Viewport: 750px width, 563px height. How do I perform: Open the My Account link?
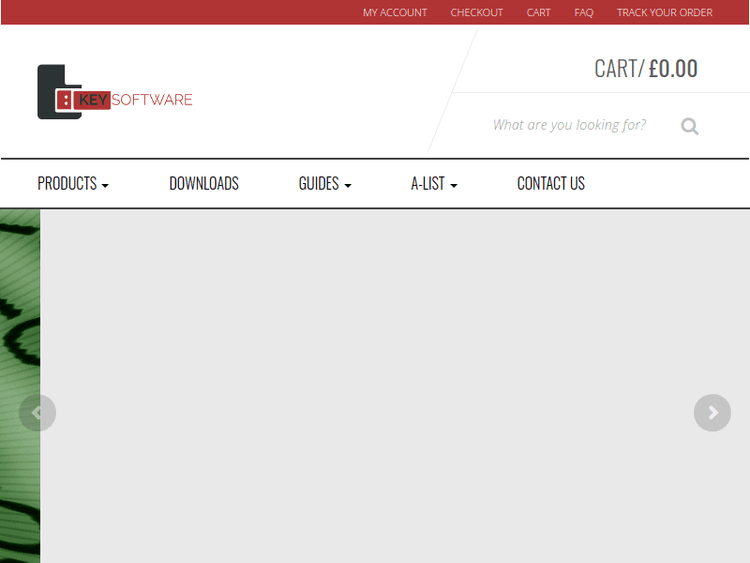(x=395, y=13)
